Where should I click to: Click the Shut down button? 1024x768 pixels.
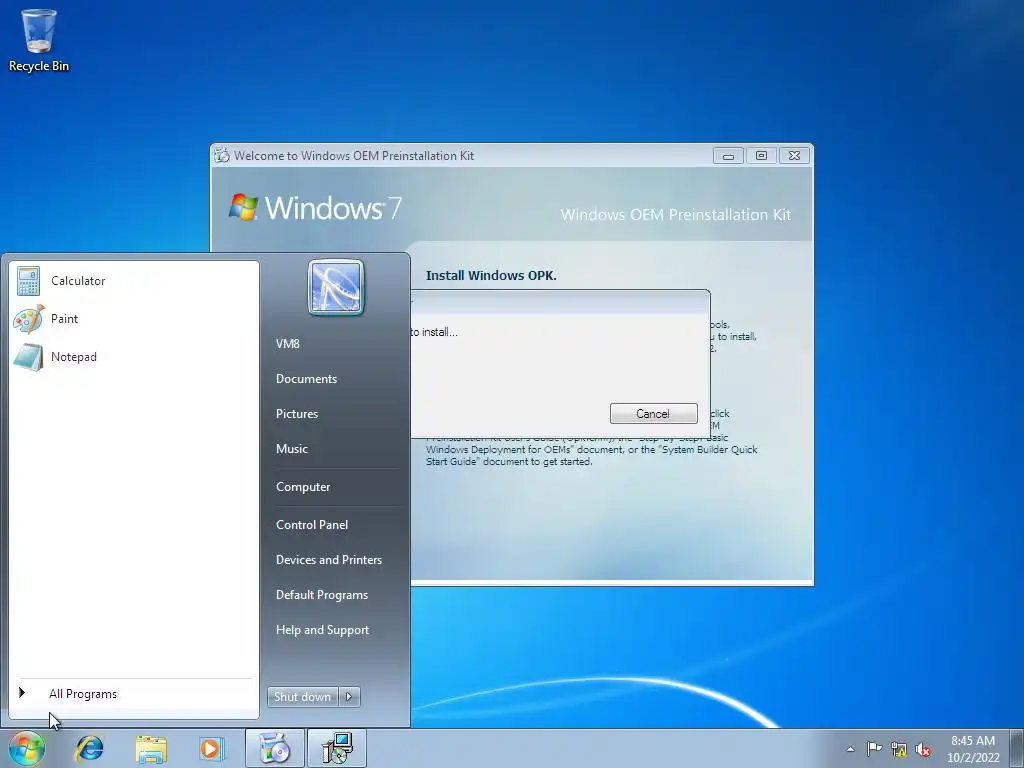[302, 697]
